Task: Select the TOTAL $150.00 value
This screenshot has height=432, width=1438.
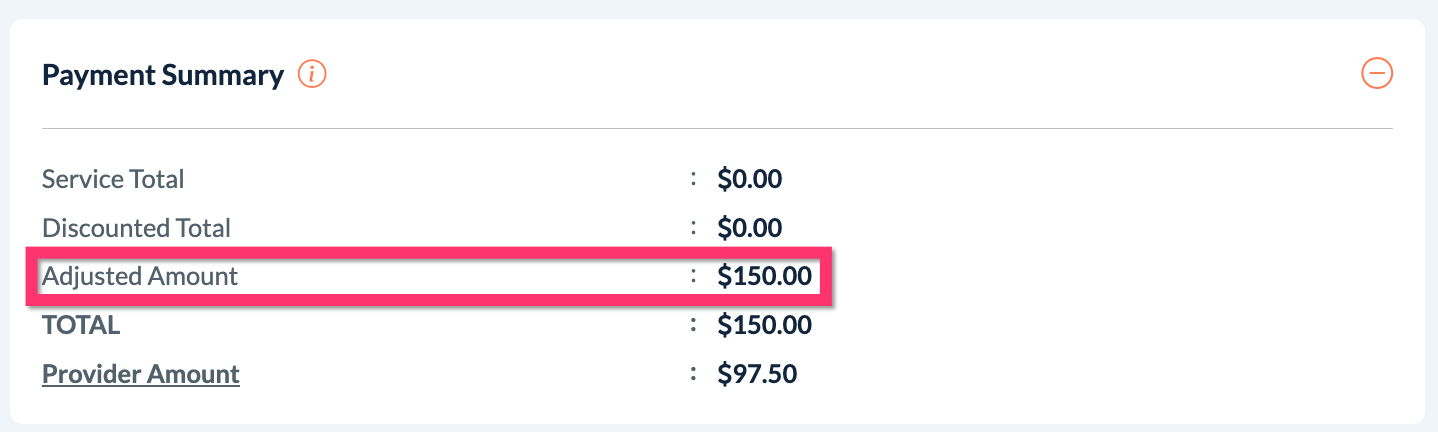Action: [764, 325]
